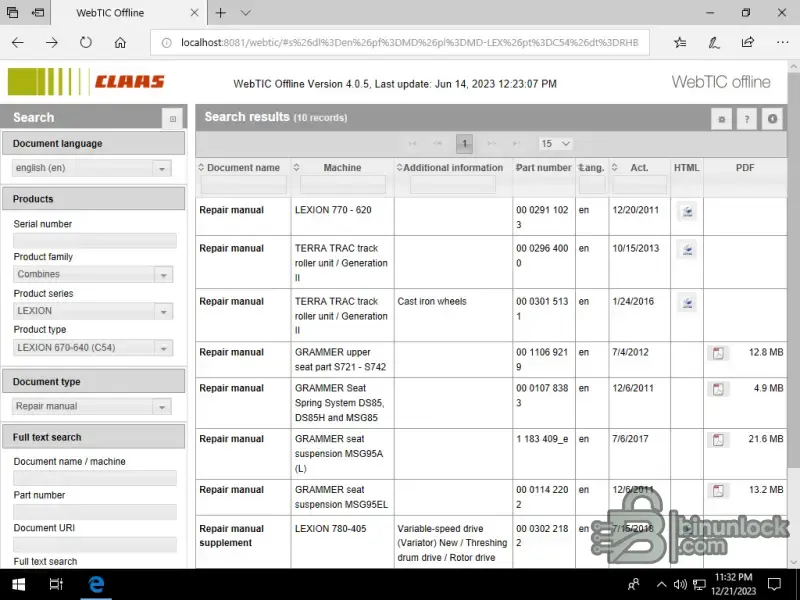Image resolution: width=800 pixels, height=600 pixels.
Task: Select the WebTIC Offline browser tab
Action: pyautogui.click(x=130, y=13)
